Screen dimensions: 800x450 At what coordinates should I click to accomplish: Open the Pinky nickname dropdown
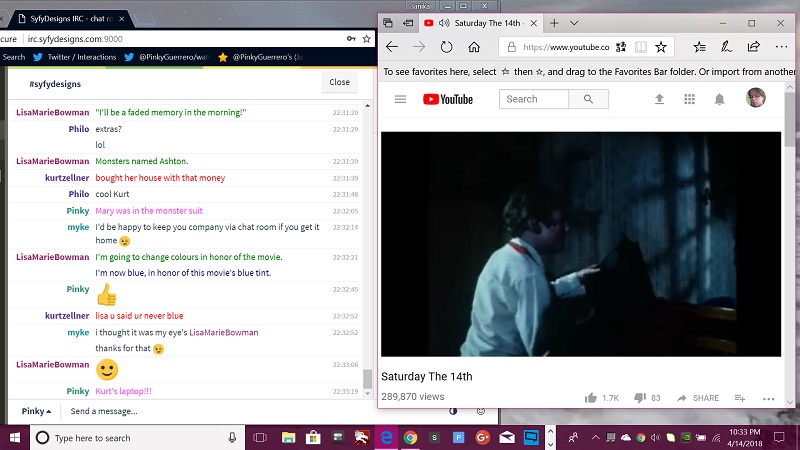(x=36, y=411)
